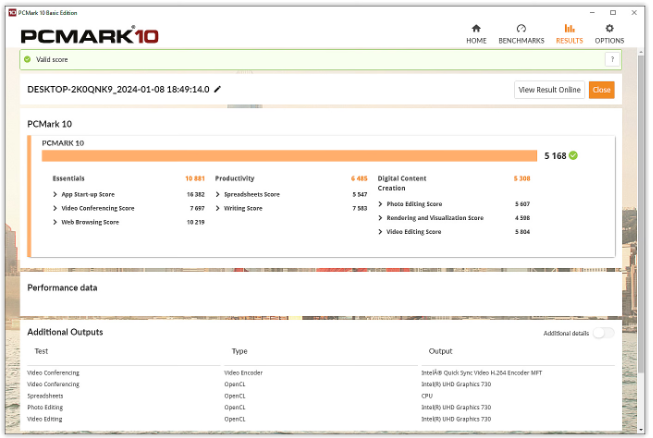Expand the Spreadsheets Score details
The height and width of the screenshot is (438, 653).
click(217, 194)
